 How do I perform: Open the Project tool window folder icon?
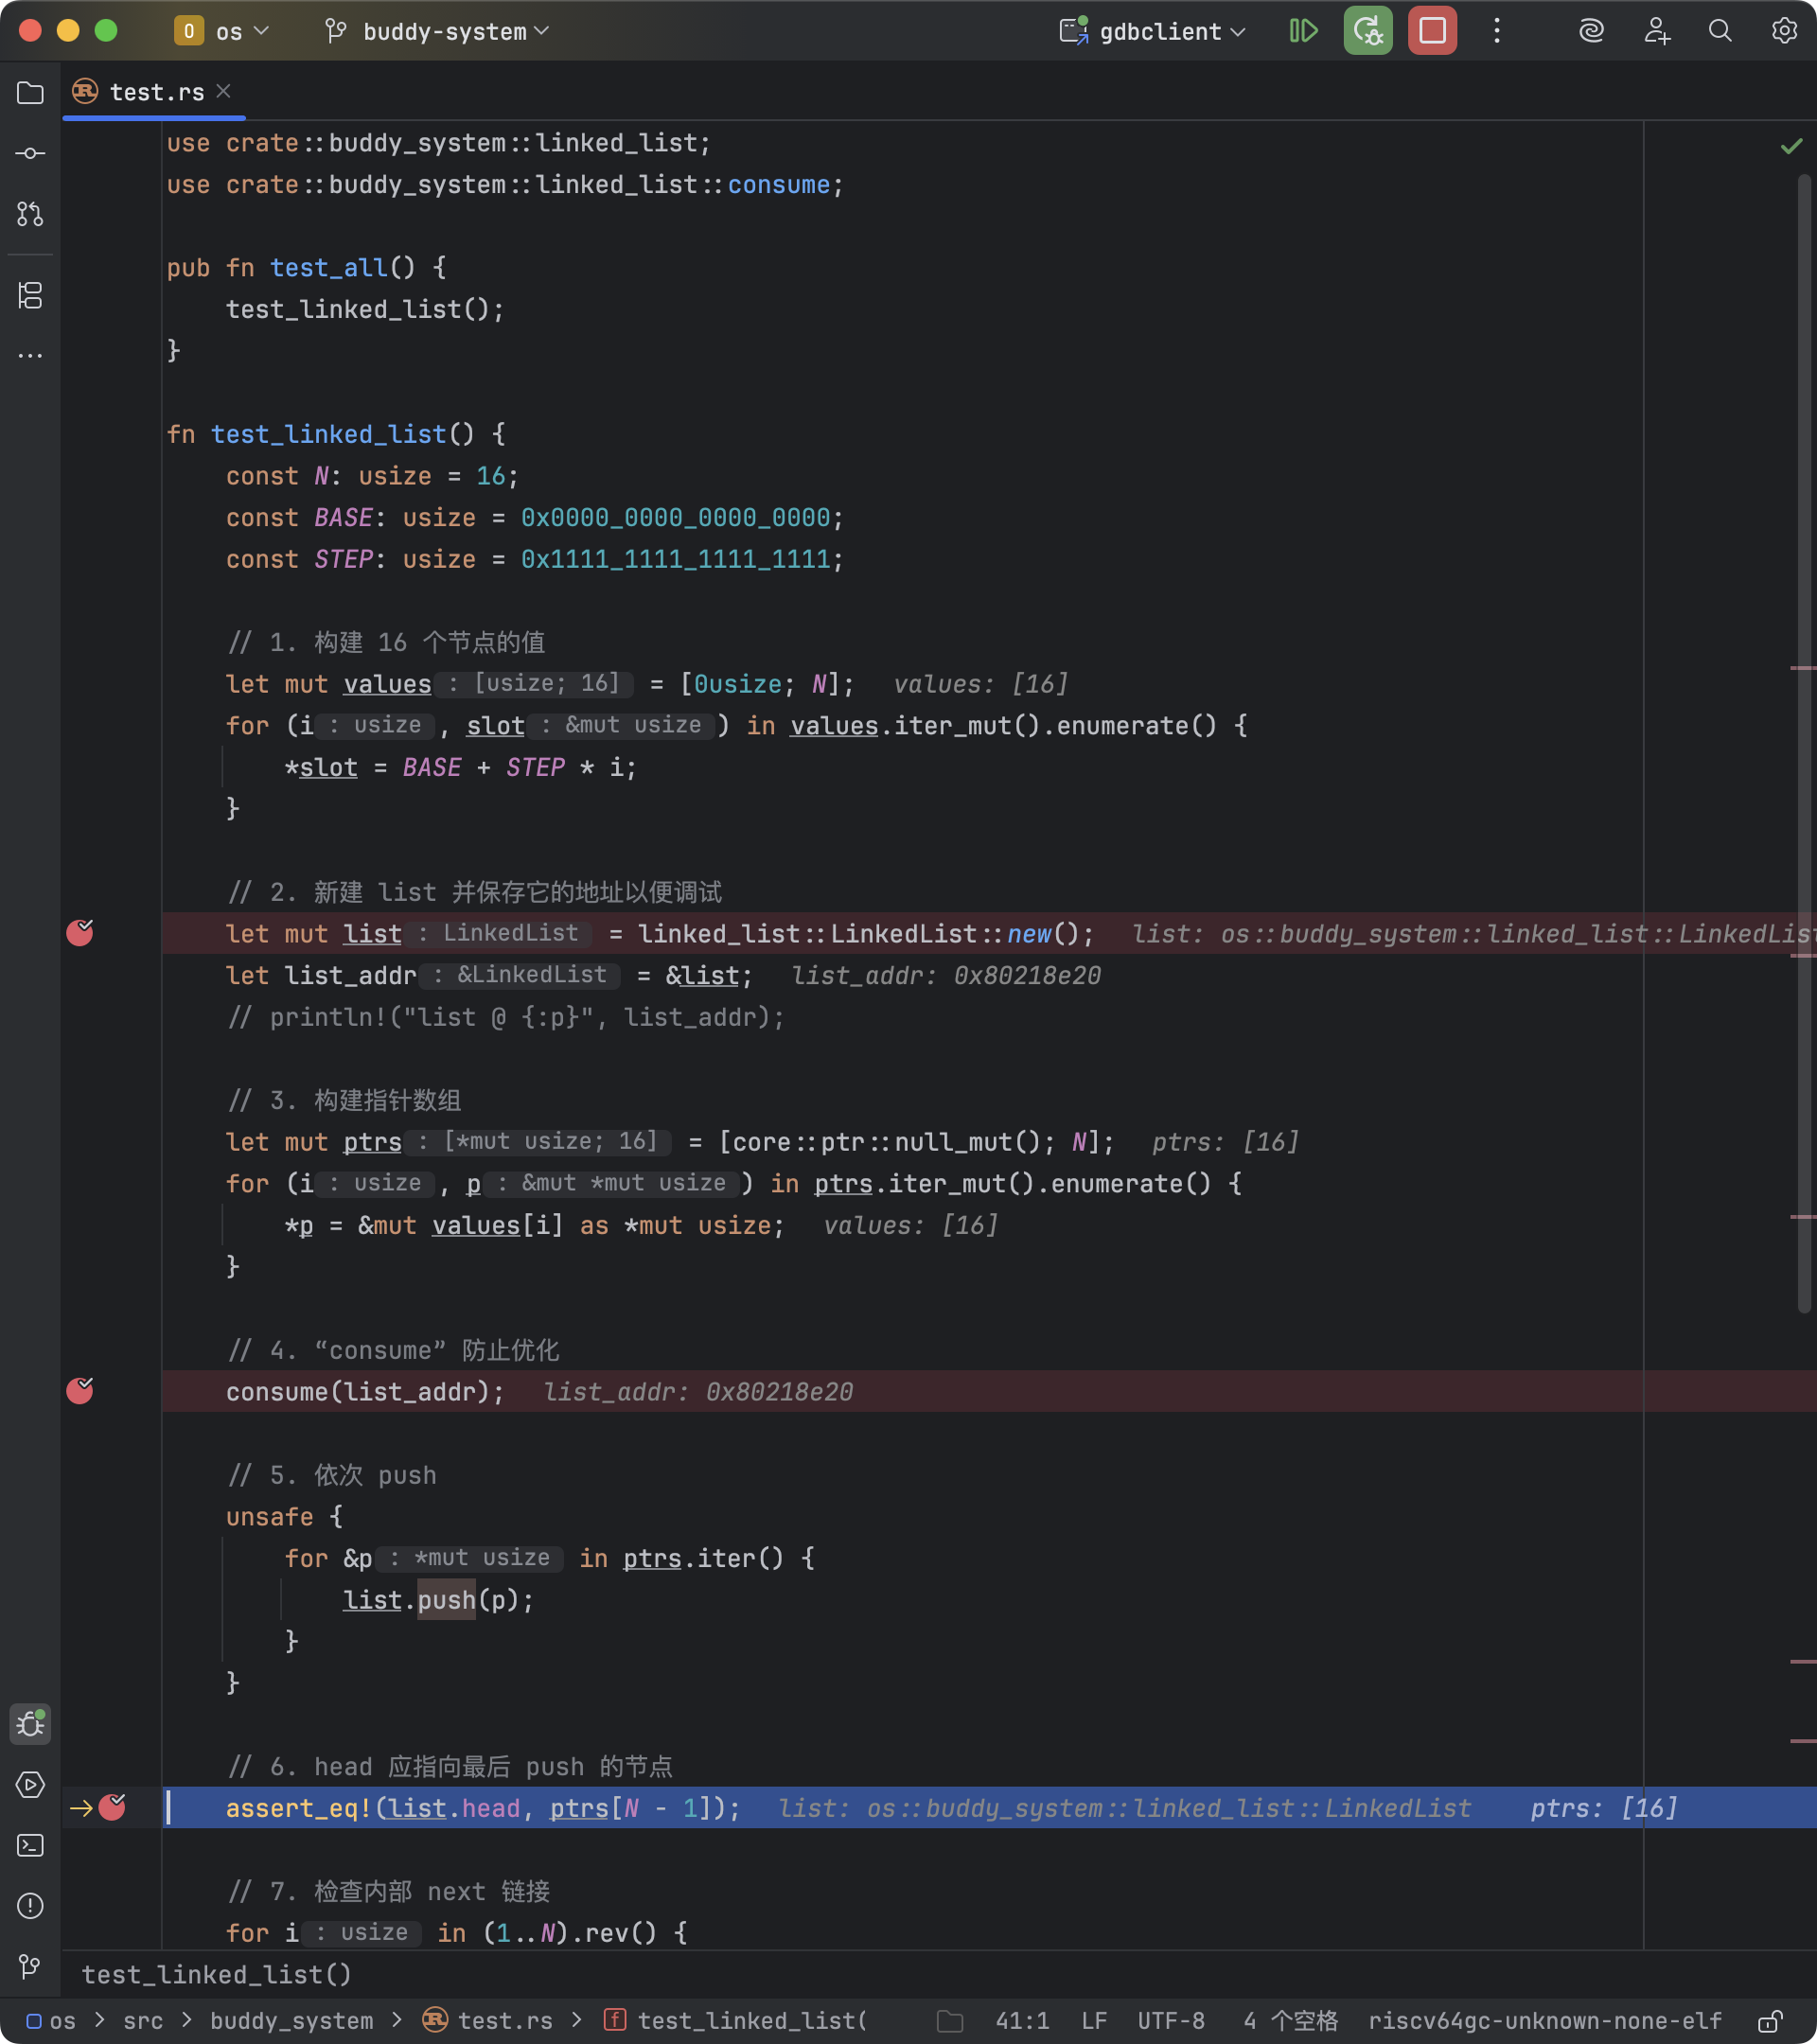coord(30,93)
